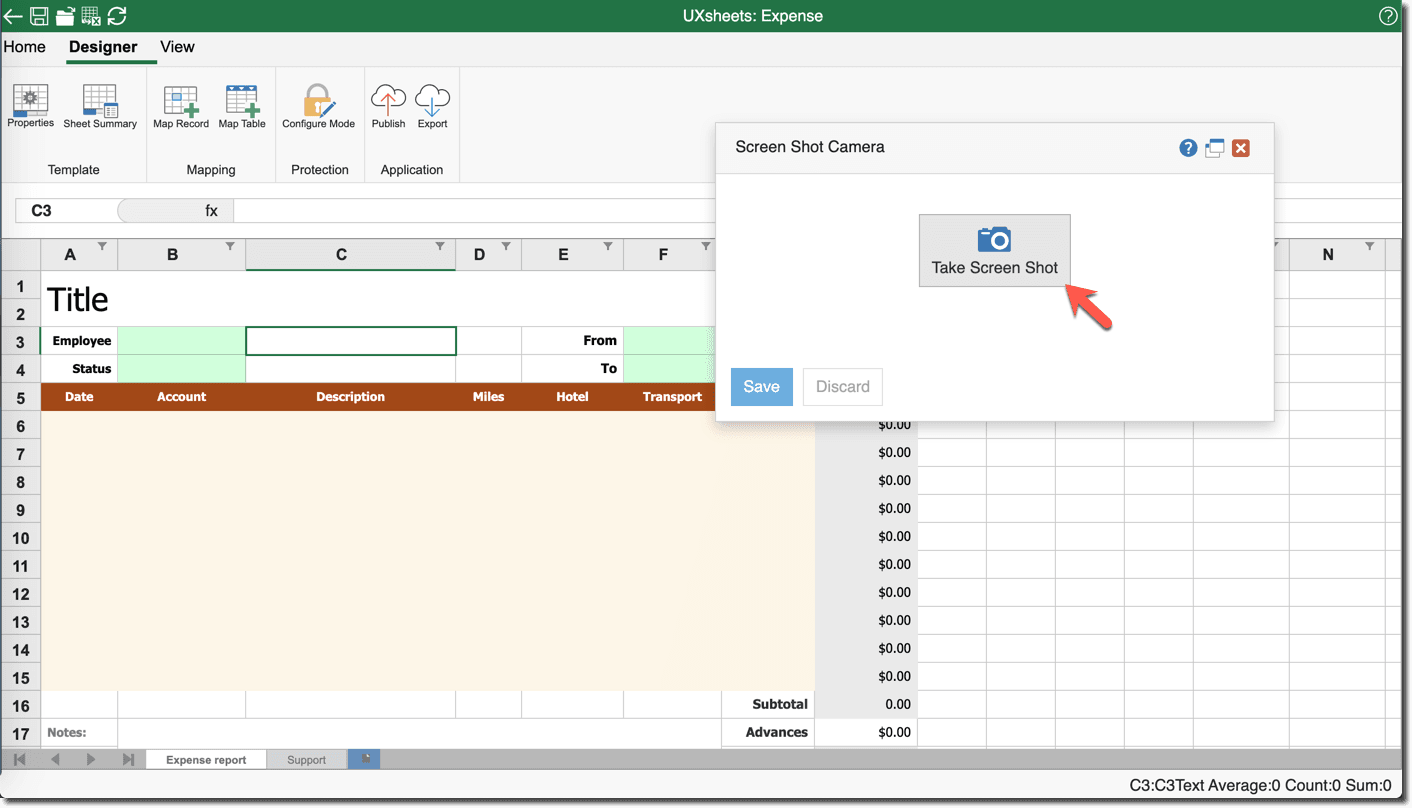Open the filter dropdown on column N
This screenshot has width=1412, height=808.
(x=1370, y=246)
